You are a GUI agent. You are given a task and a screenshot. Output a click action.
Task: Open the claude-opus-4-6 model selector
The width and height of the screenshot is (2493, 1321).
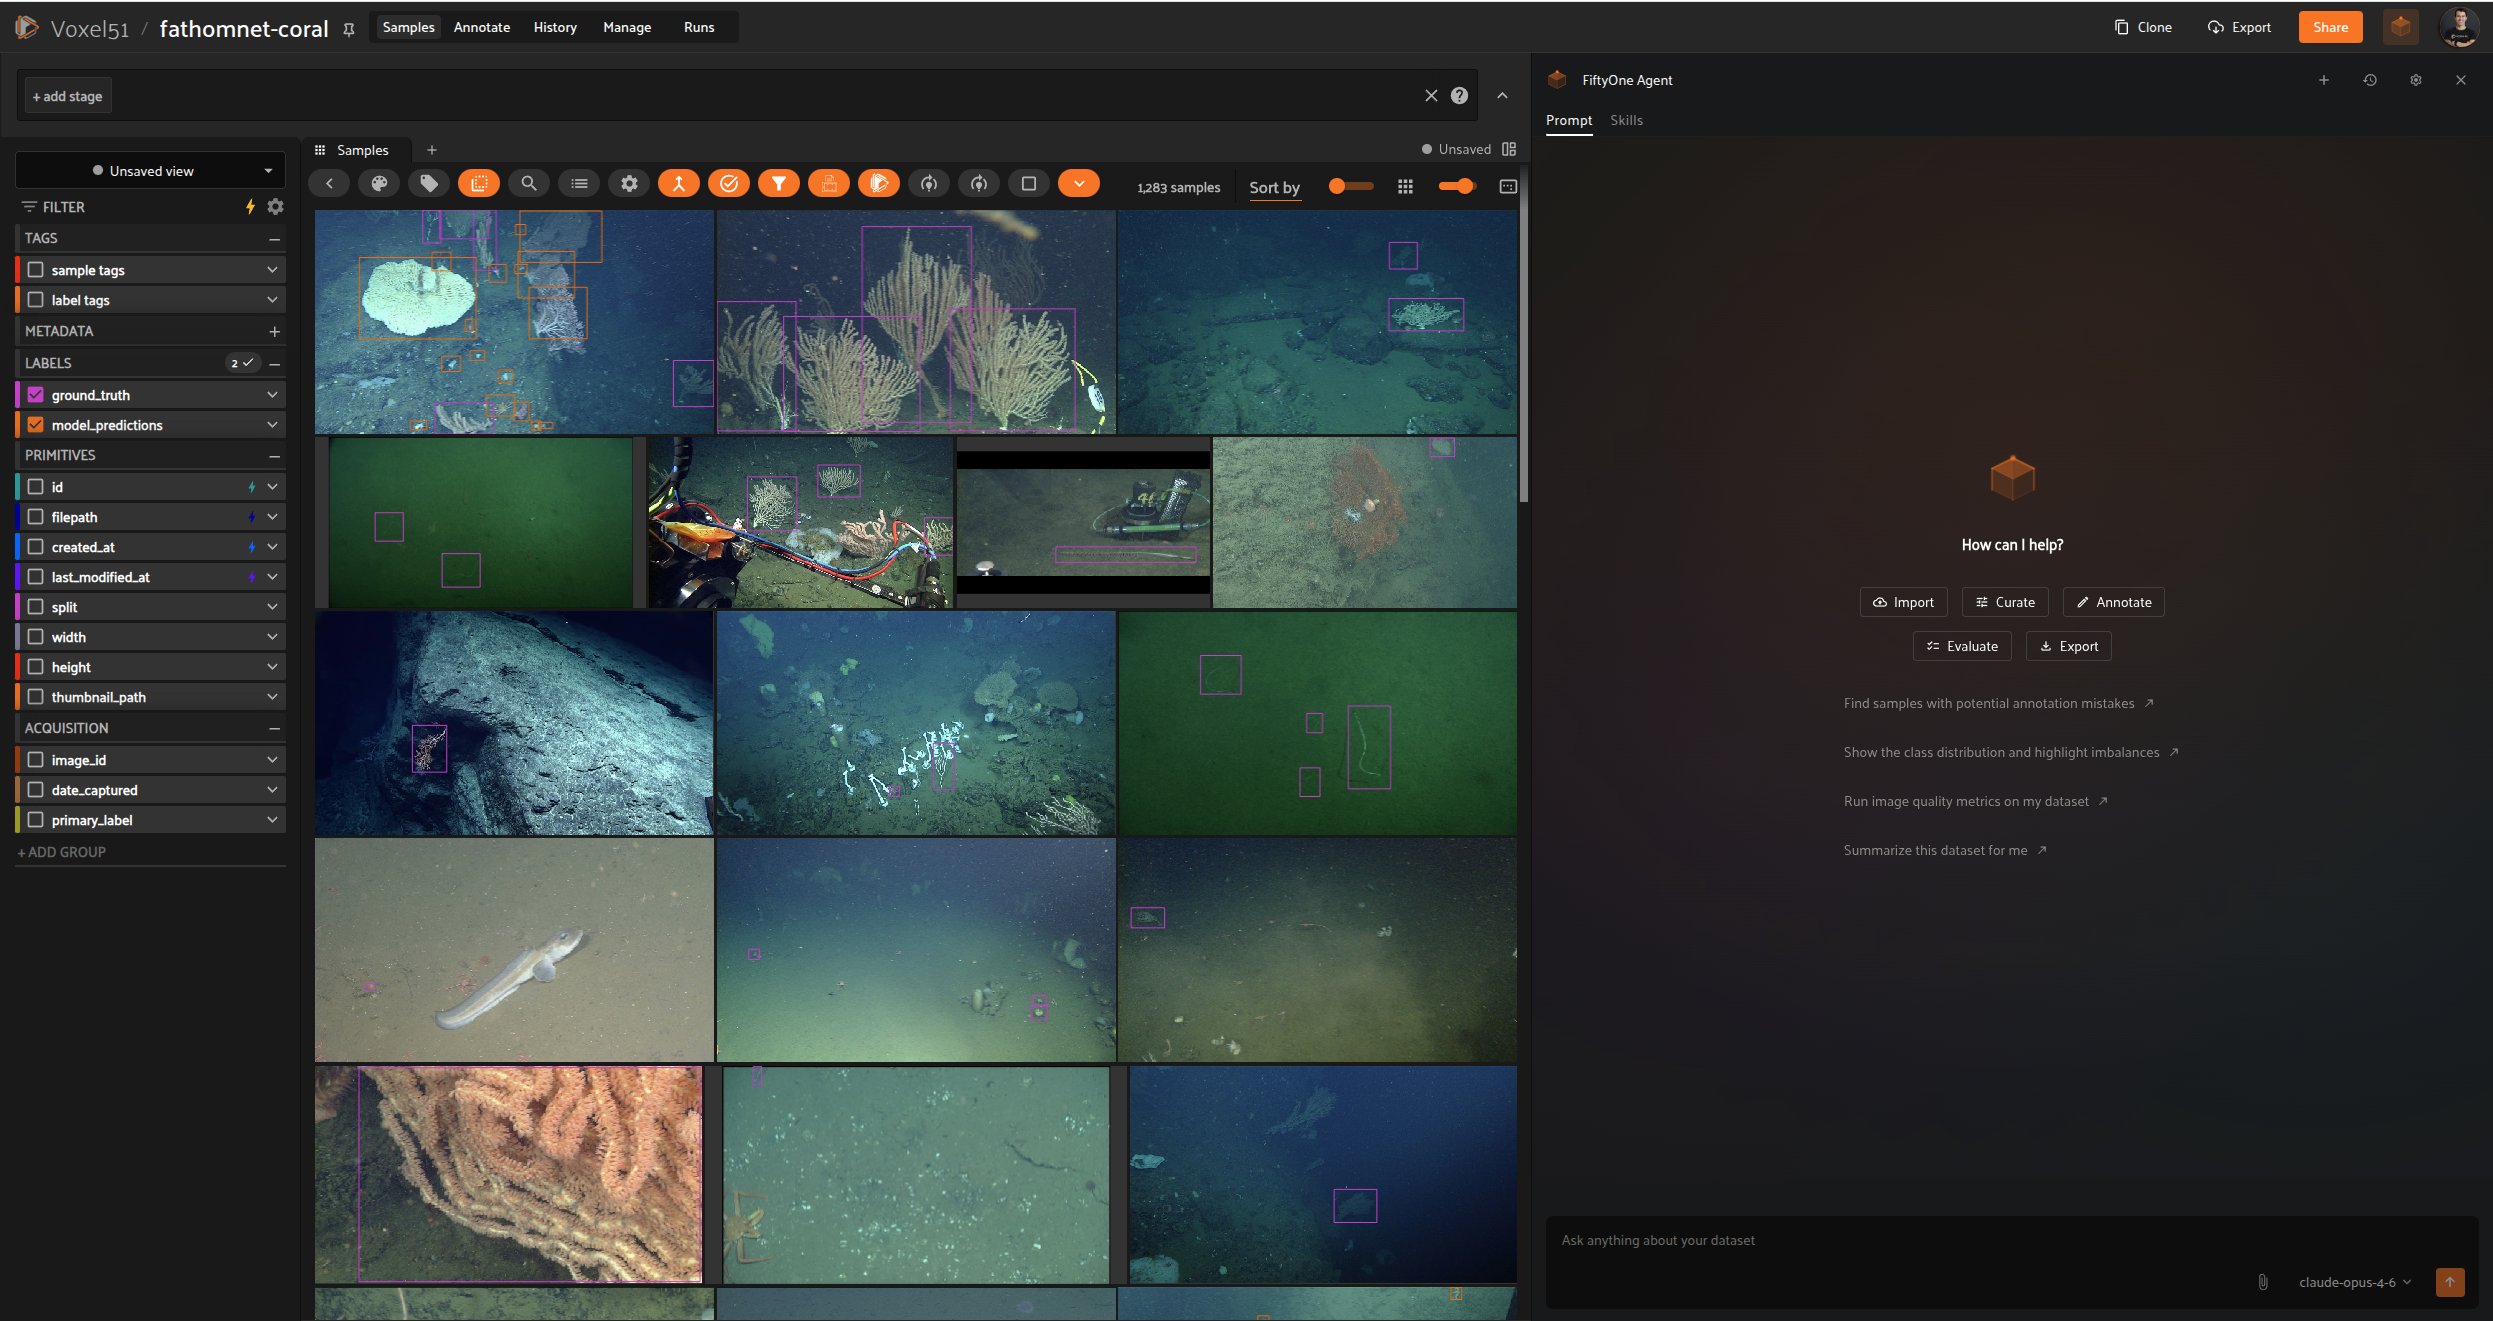2355,1282
